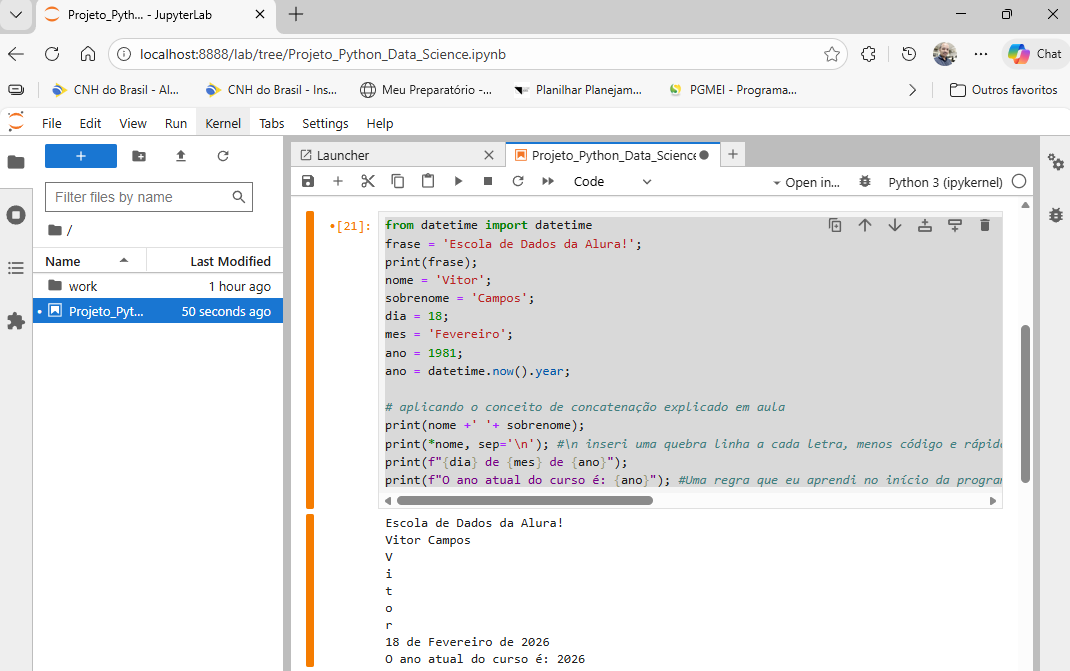Open the debugger bug icon in toolbar
Screen dimensions: 1070x671
865,182
